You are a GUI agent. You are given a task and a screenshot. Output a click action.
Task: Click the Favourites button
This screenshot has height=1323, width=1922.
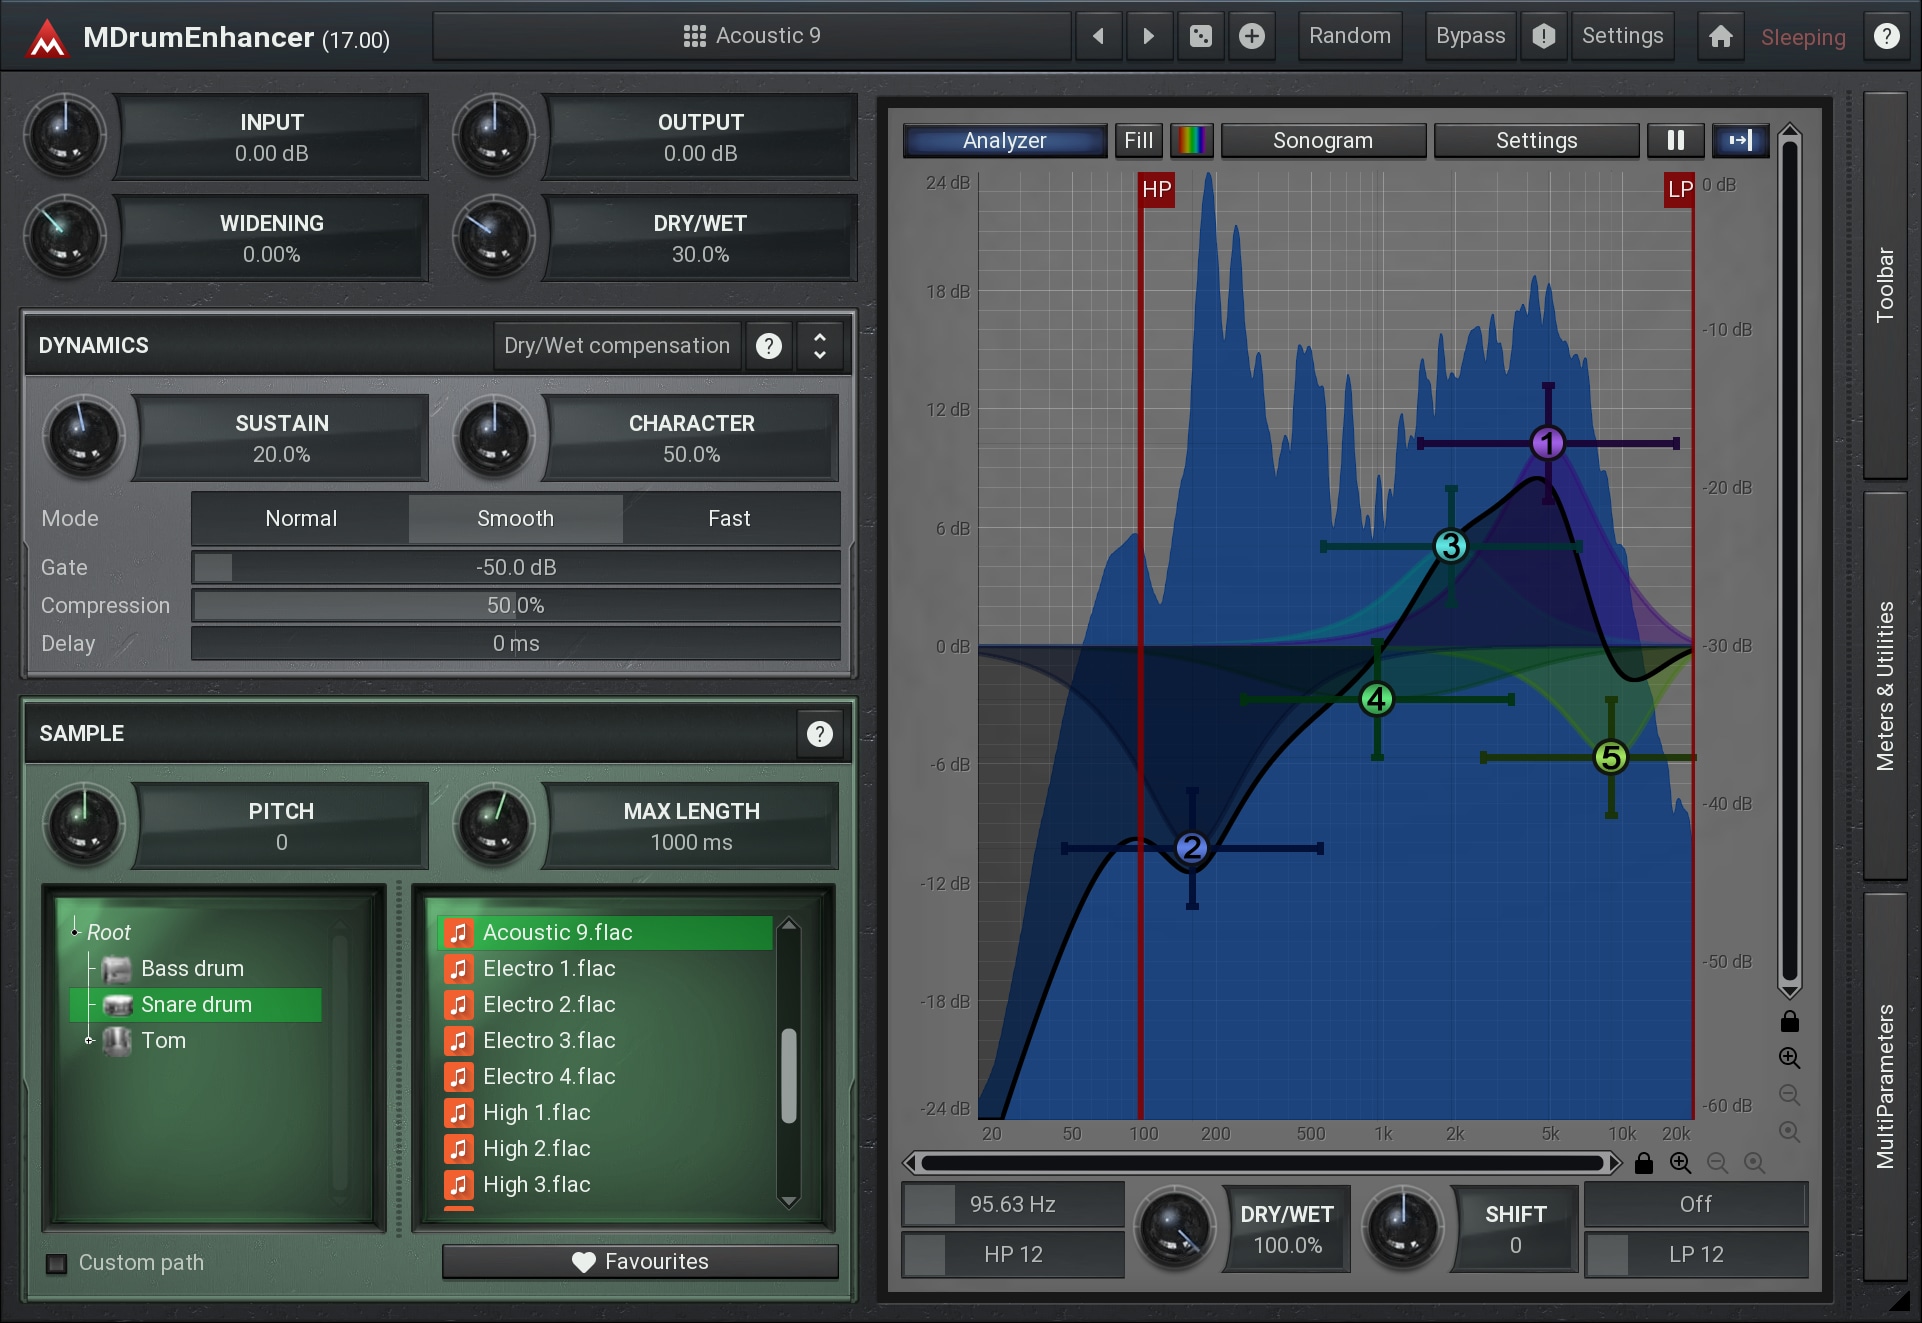[x=640, y=1262]
